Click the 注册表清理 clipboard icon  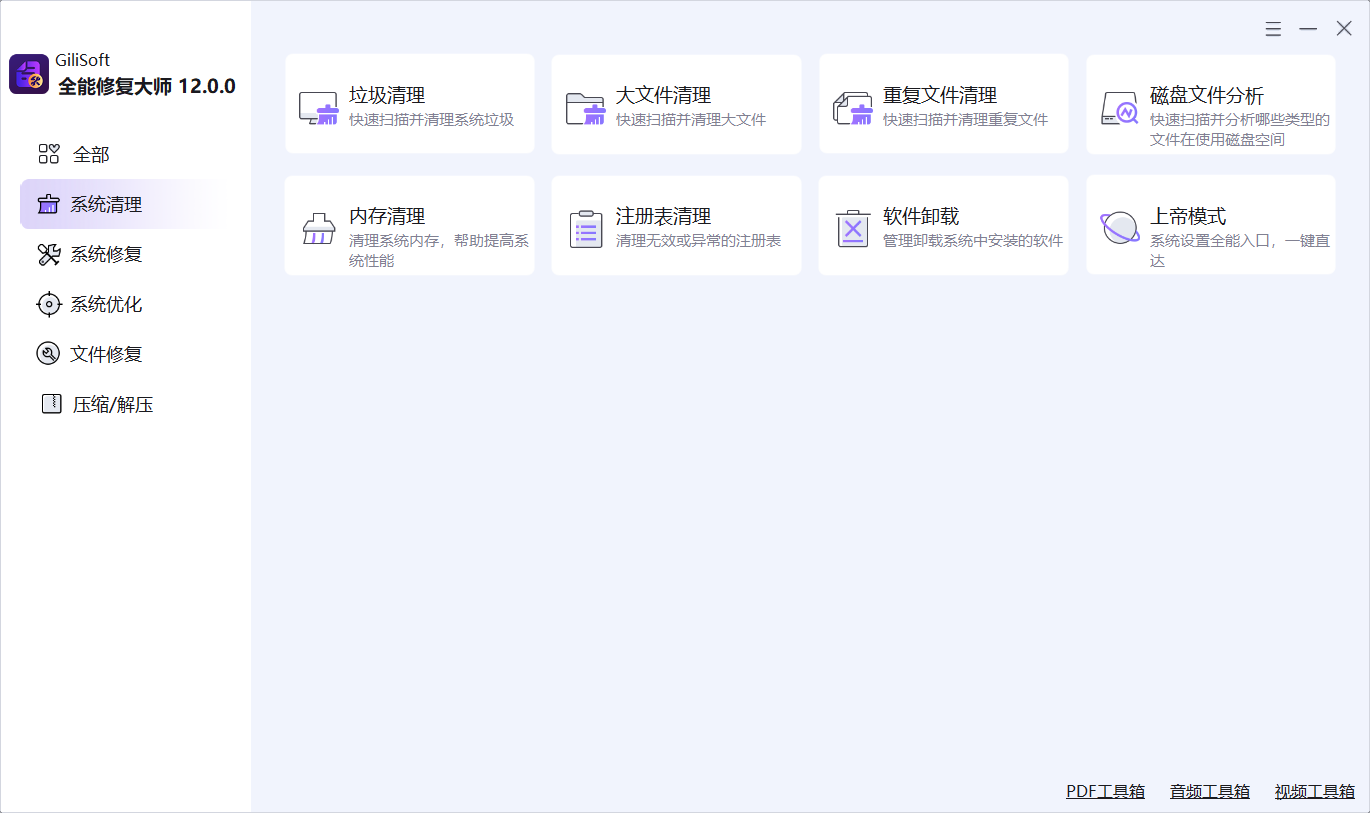point(585,229)
